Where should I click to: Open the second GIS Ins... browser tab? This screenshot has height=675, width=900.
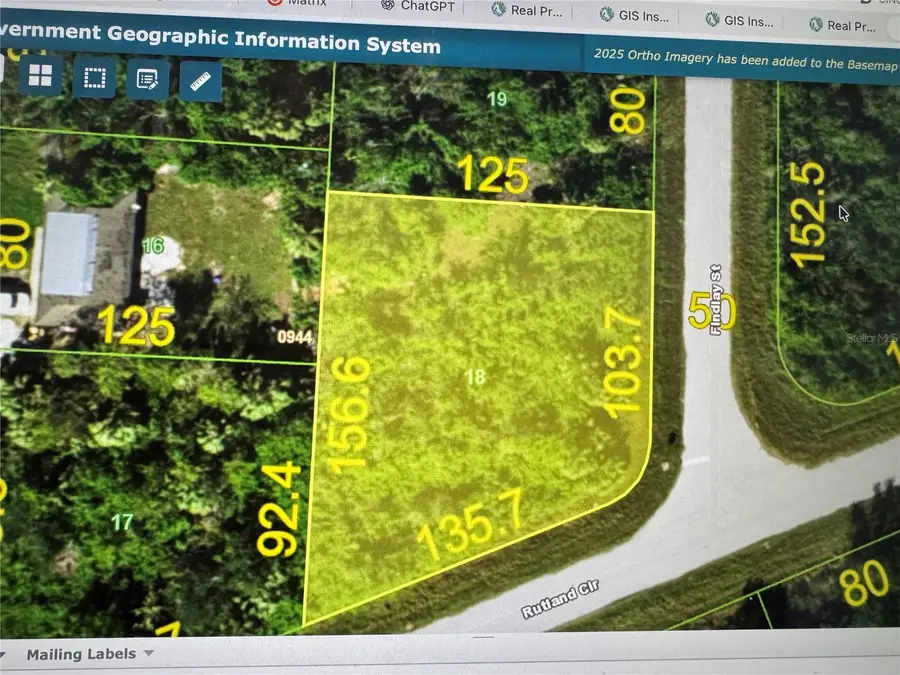(739, 20)
